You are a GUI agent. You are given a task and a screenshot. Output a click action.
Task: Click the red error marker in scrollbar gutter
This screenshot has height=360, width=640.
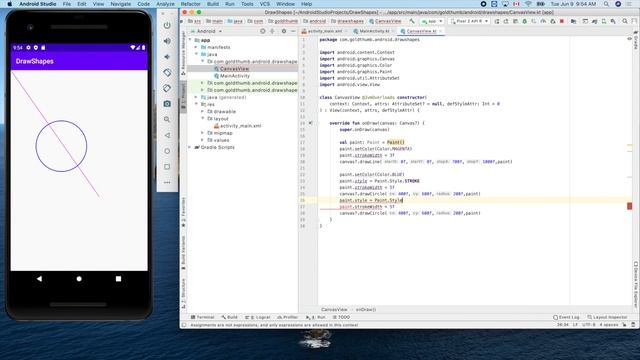629,207
